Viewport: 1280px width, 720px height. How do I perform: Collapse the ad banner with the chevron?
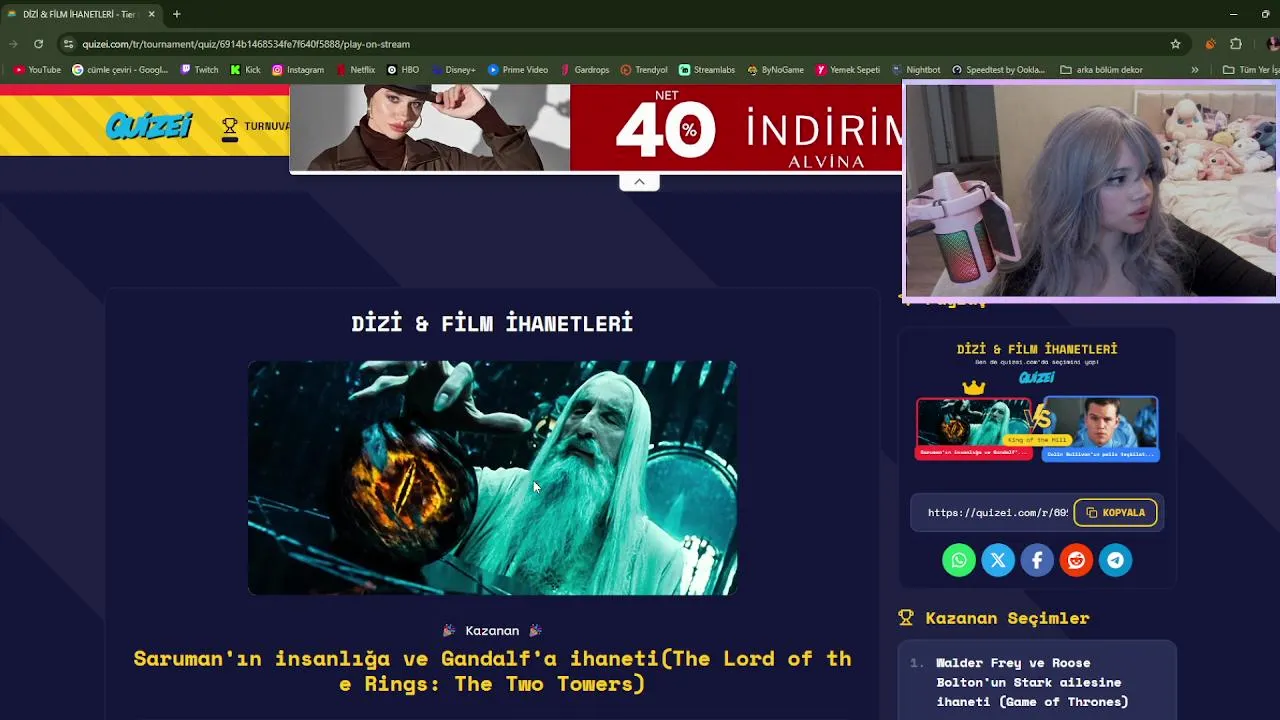[639, 182]
